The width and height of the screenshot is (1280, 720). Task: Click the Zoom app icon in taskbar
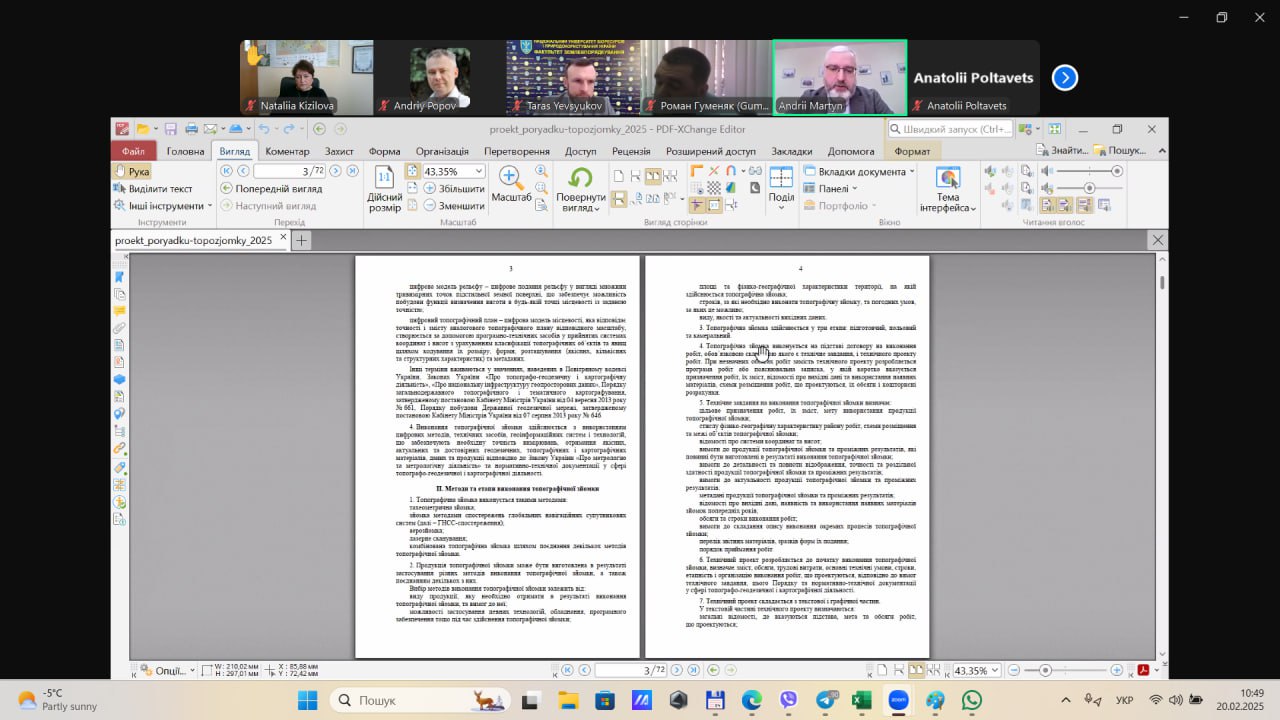point(898,700)
